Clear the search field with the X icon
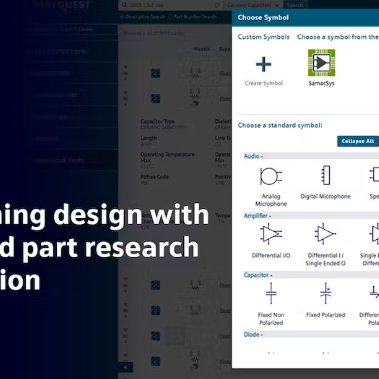Screen dimensions: 379x379 [x=217, y=5]
